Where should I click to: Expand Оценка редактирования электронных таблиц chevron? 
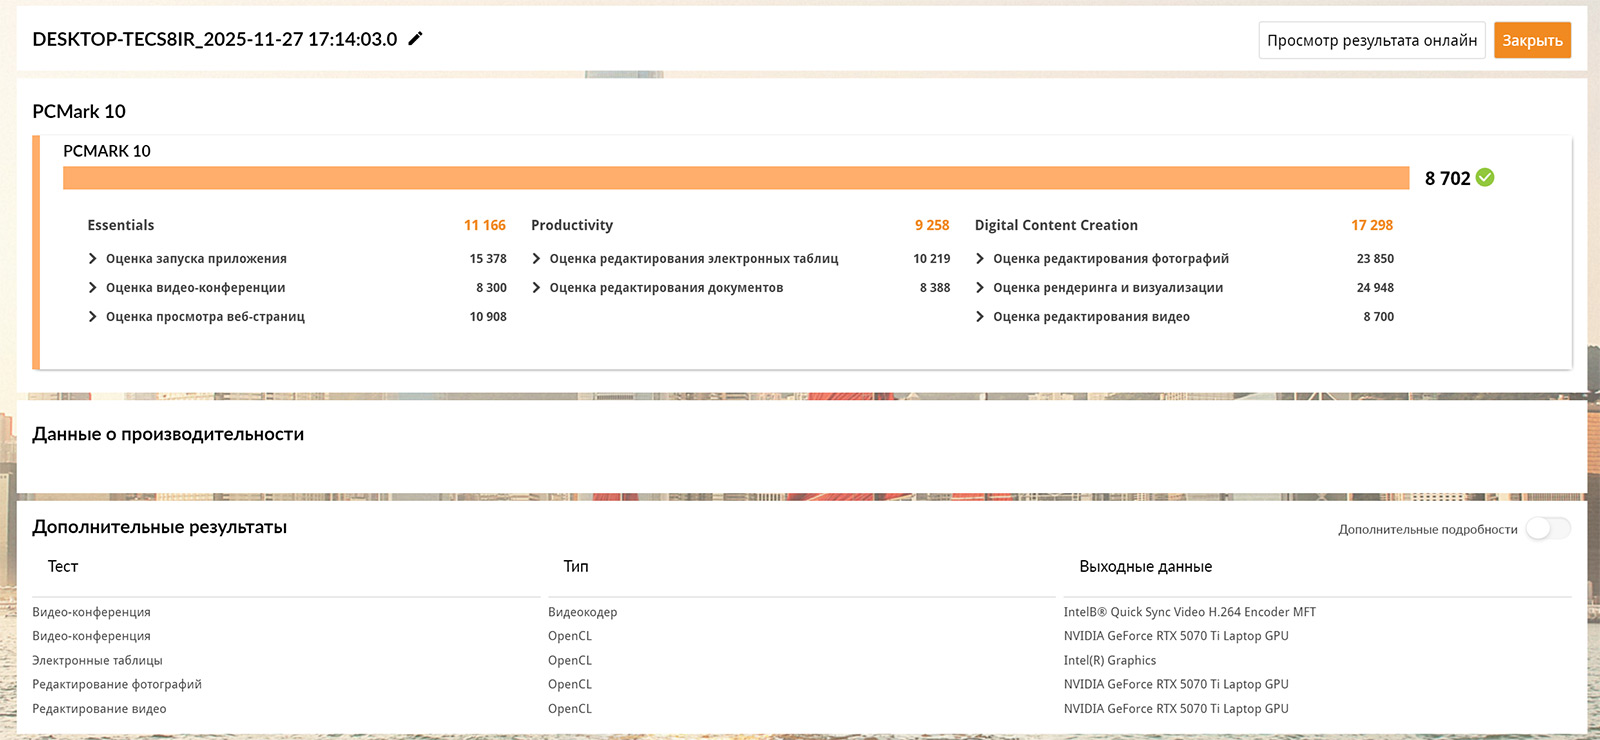tap(537, 259)
